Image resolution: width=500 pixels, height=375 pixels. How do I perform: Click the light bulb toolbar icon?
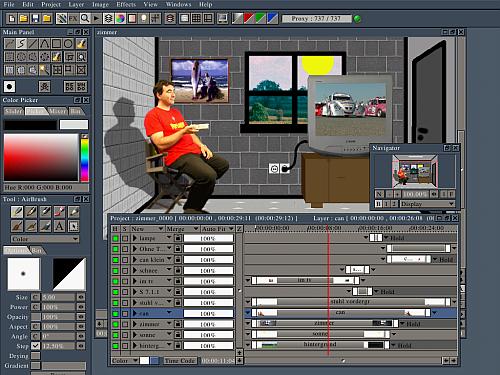point(144,18)
